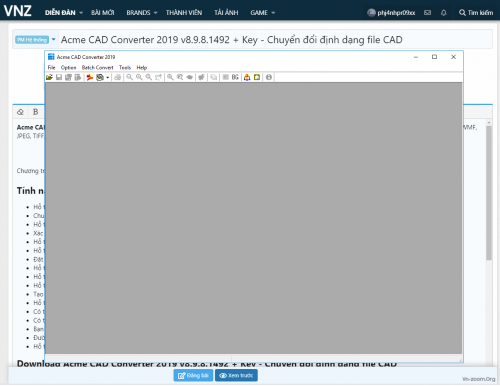500x386 pixels.
Task: Expand arrow beside the layout toolbar icon
Action: (107, 78)
